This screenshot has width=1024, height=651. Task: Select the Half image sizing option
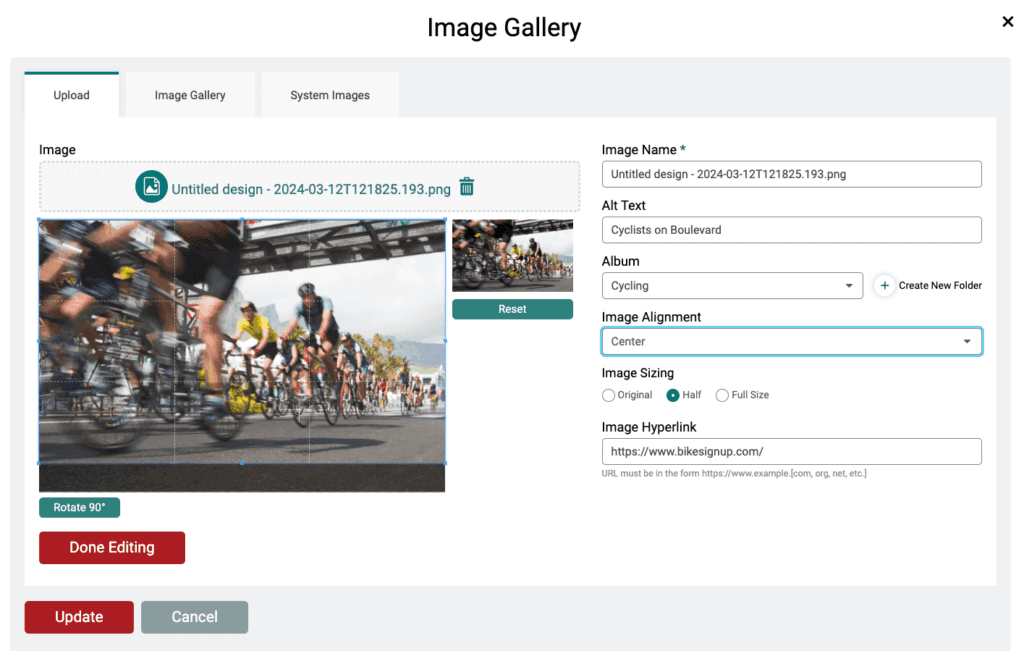673,395
